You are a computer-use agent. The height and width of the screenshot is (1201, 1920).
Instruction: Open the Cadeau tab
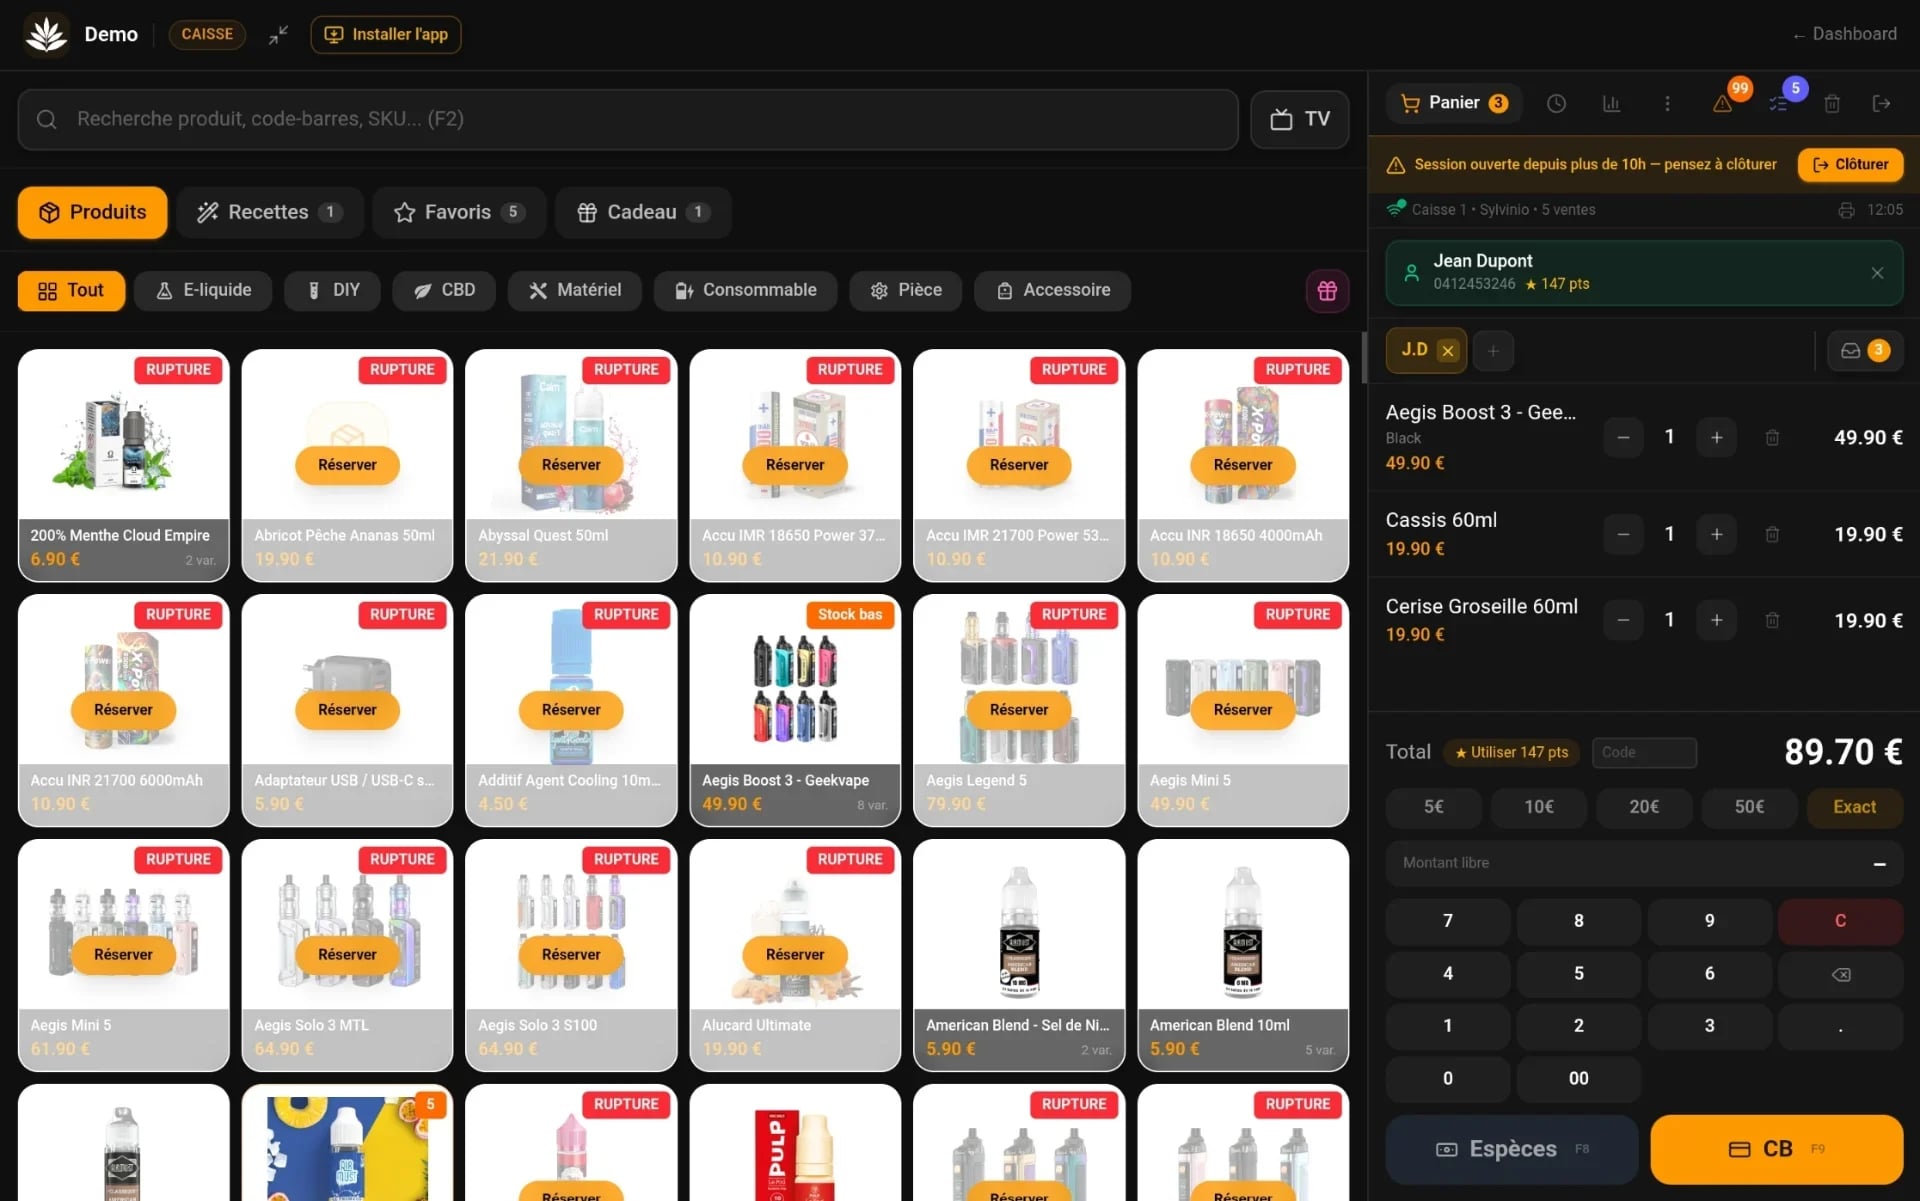tap(643, 212)
